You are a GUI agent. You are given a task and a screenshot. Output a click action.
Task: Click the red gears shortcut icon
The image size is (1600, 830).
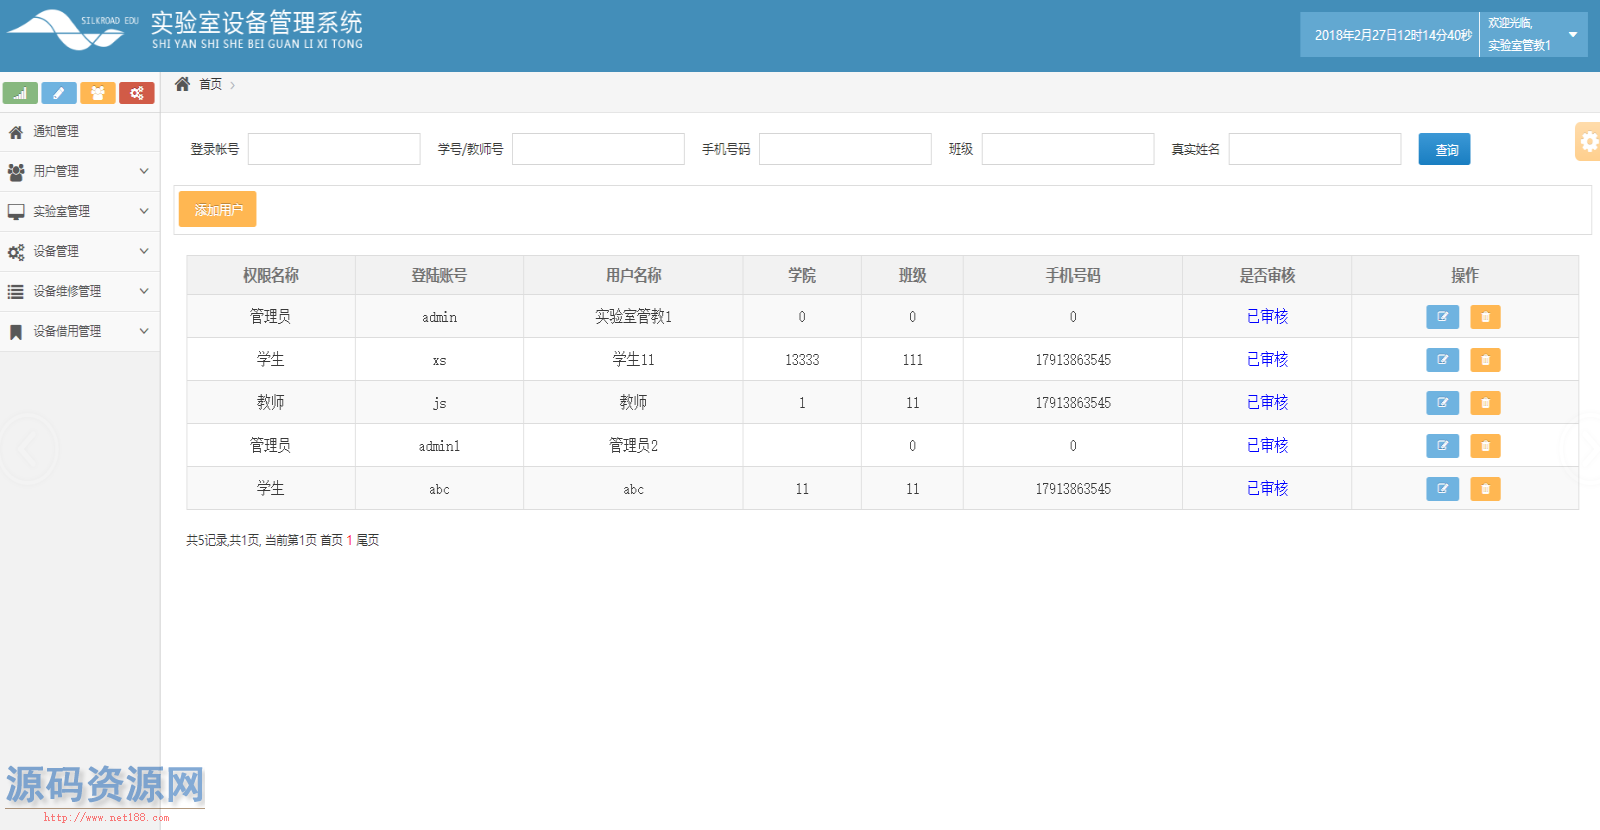(136, 93)
